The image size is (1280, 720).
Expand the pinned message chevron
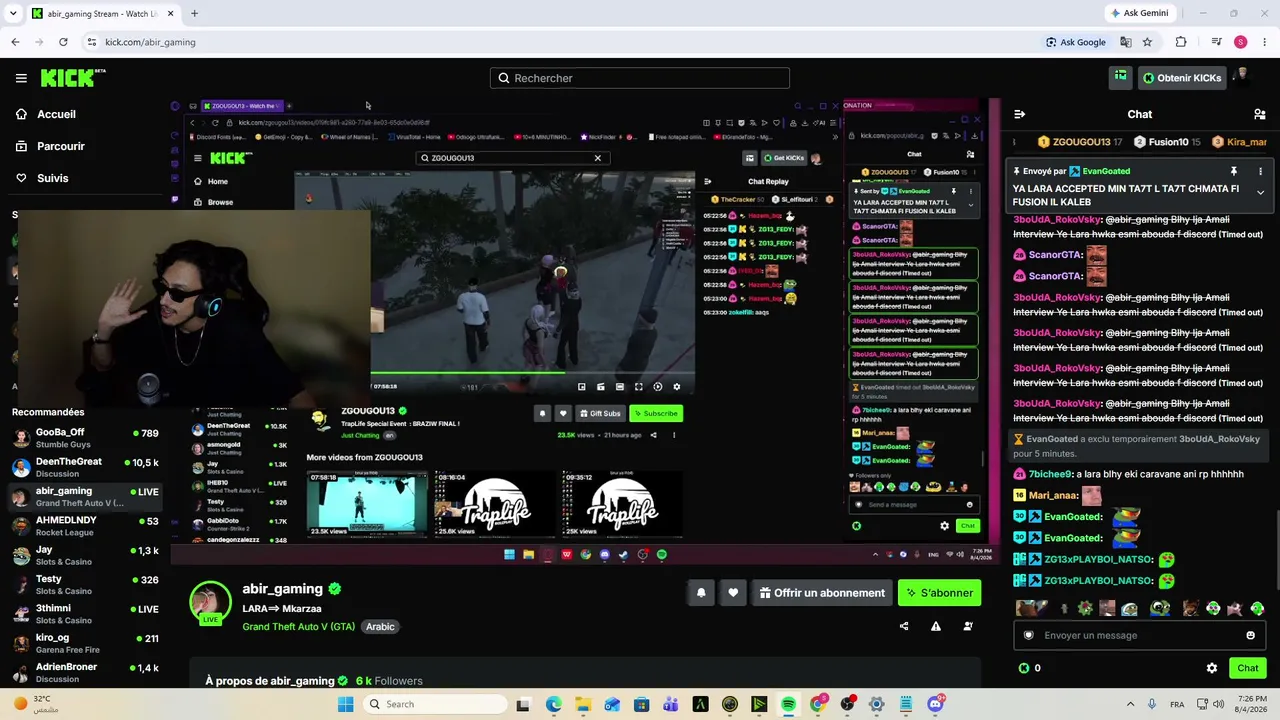coord(1260,192)
